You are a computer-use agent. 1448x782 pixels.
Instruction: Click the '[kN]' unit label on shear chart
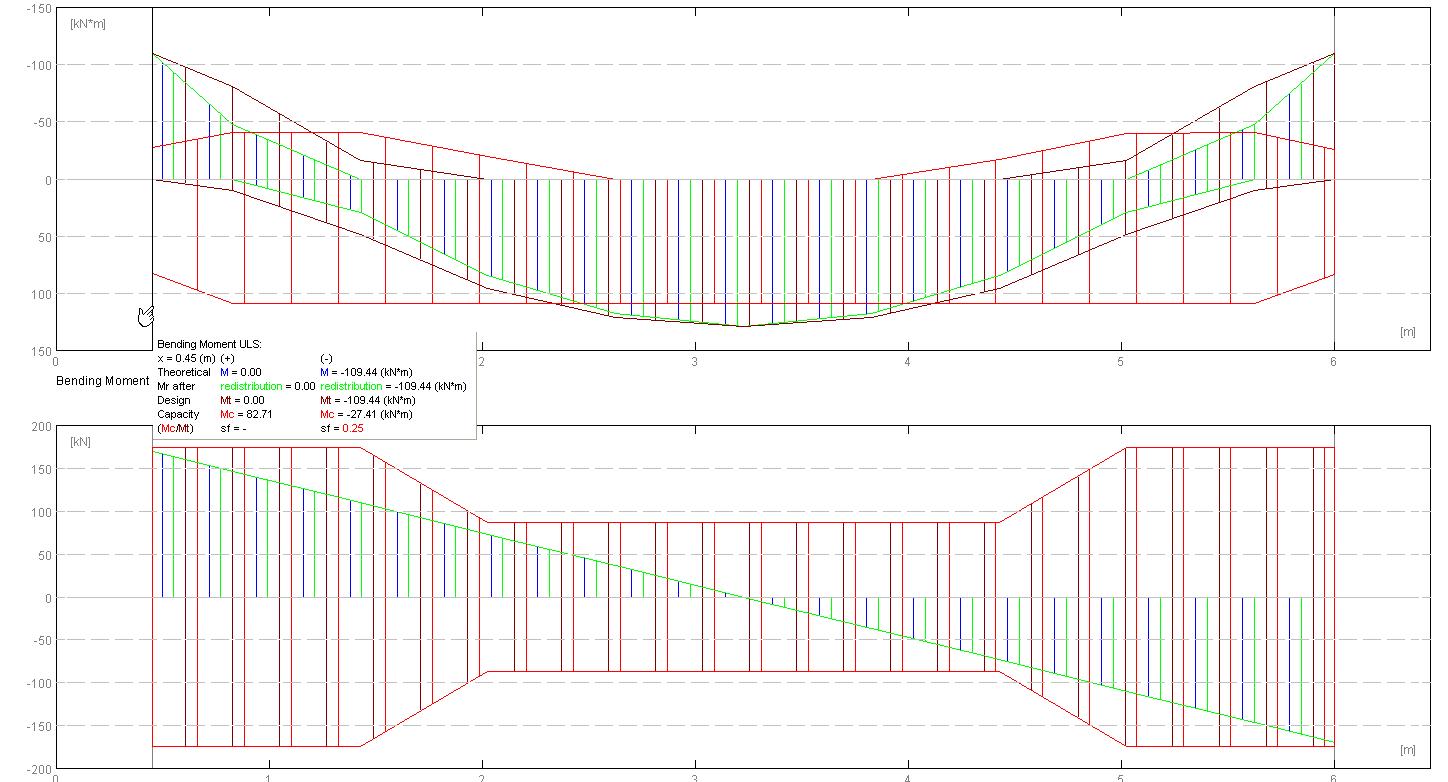80,441
